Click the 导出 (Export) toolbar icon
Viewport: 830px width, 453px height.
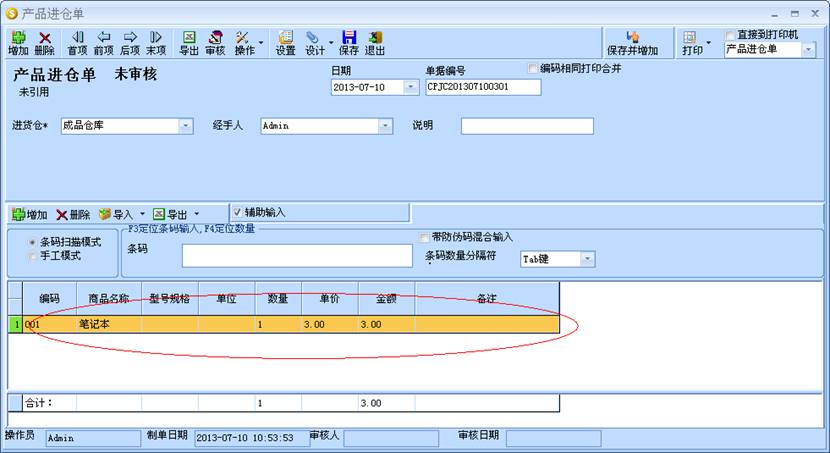coord(188,42)
